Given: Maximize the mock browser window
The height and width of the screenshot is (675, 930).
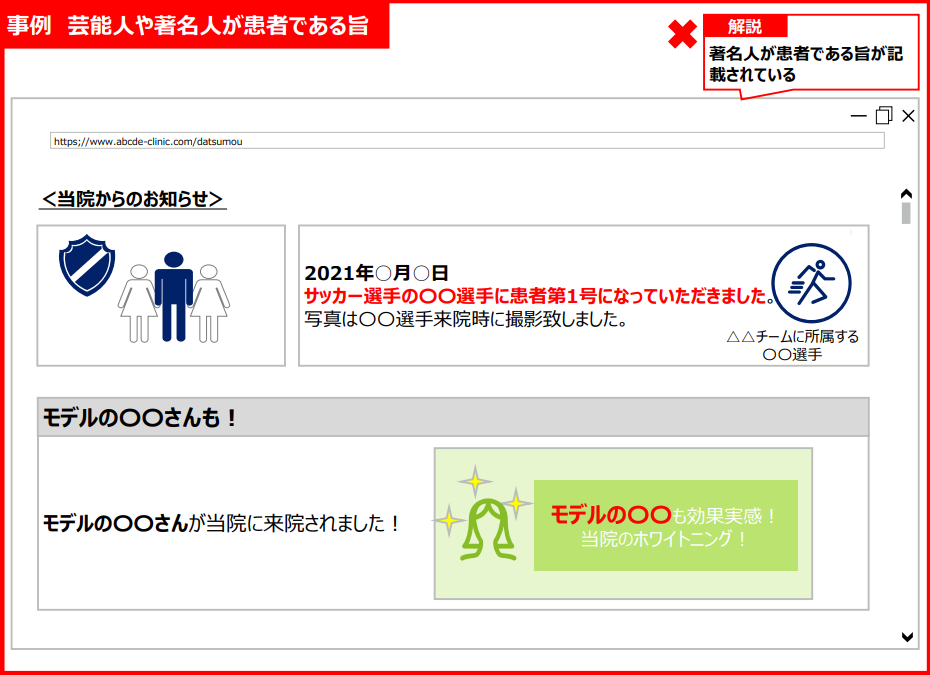Looking at the screenshot, I should tap(883, 116).
